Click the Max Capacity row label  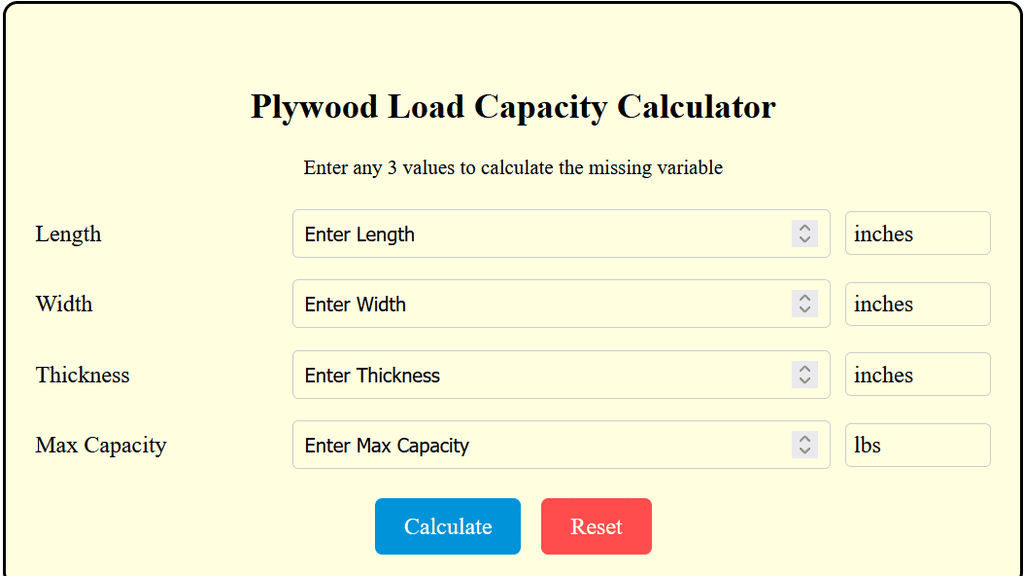100,445
